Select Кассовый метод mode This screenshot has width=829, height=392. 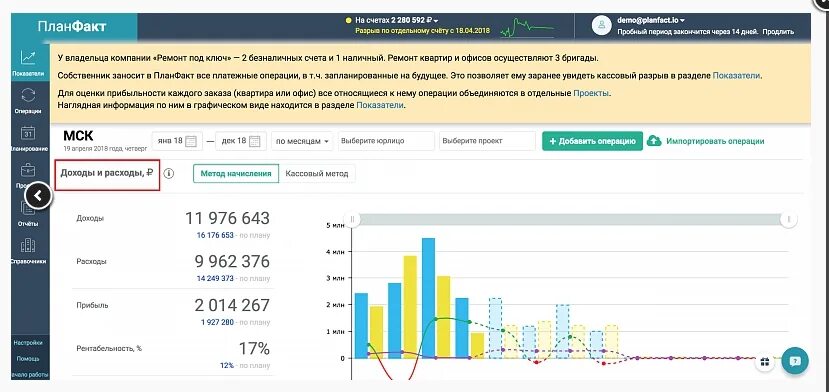(x=317, y=174)
